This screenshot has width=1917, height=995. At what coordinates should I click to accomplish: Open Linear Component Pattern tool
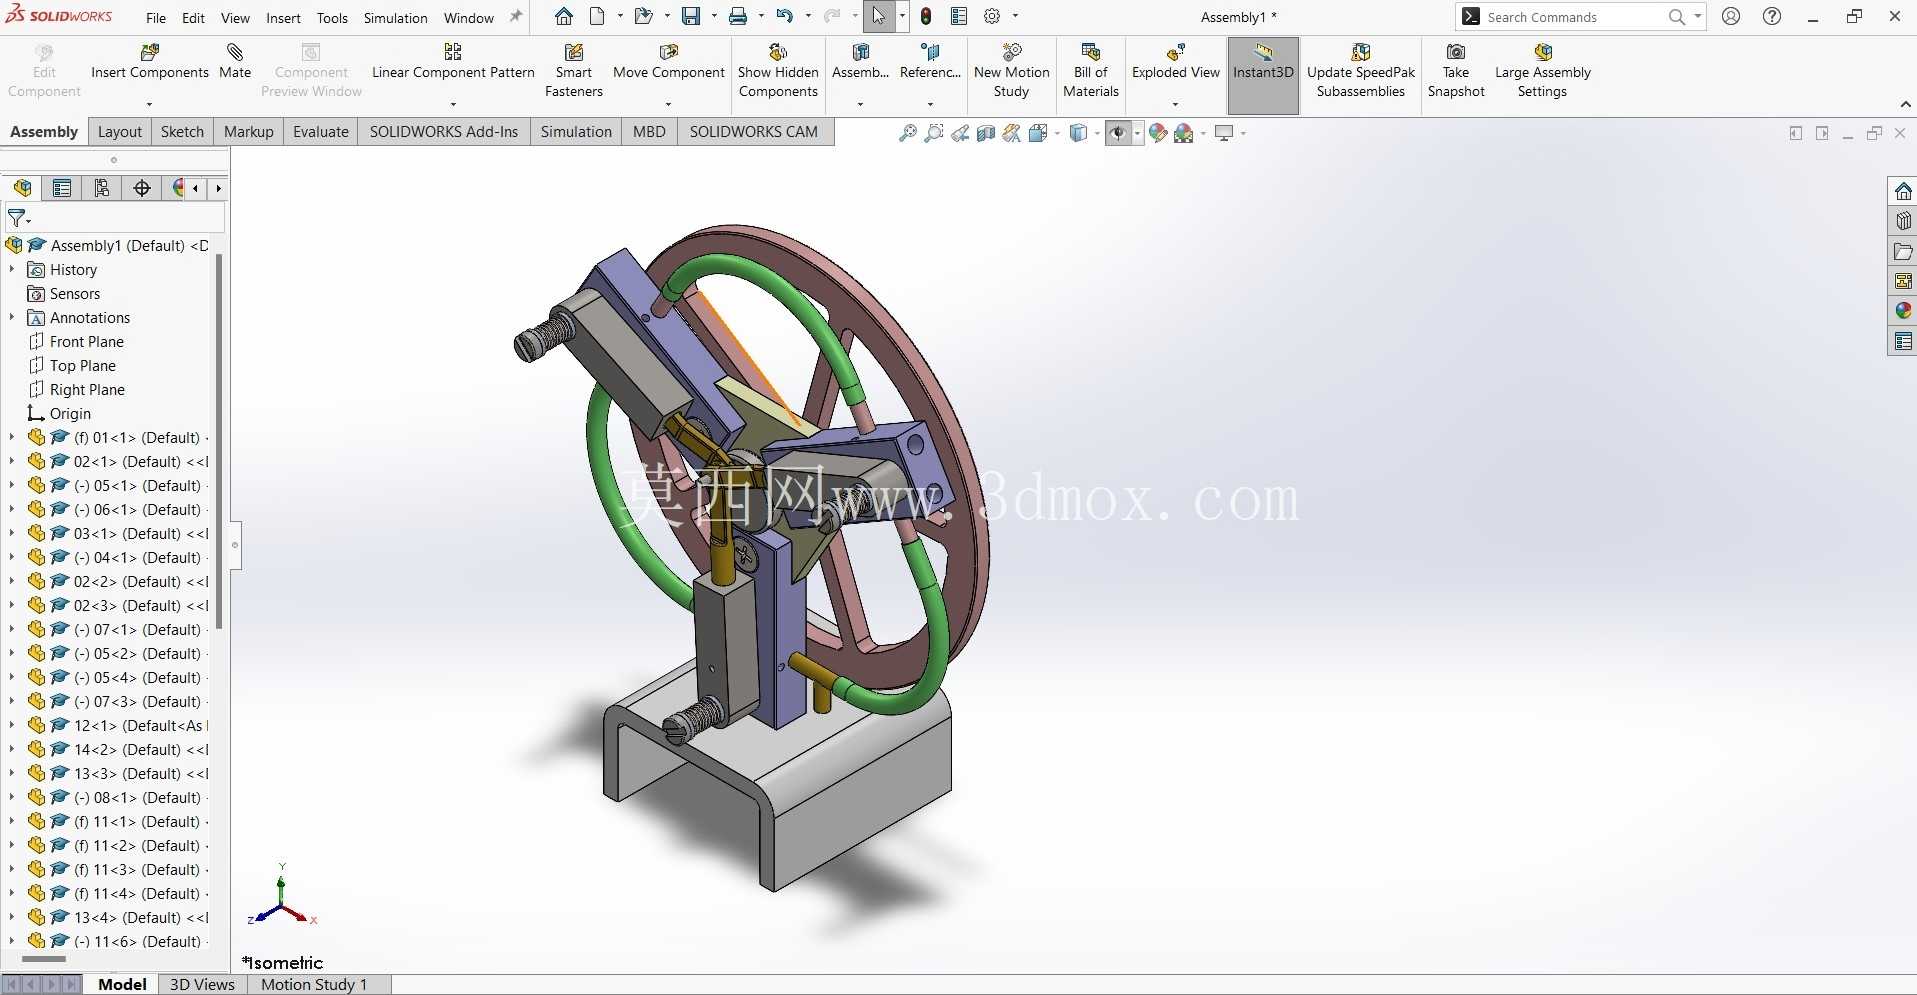point(453,62)
